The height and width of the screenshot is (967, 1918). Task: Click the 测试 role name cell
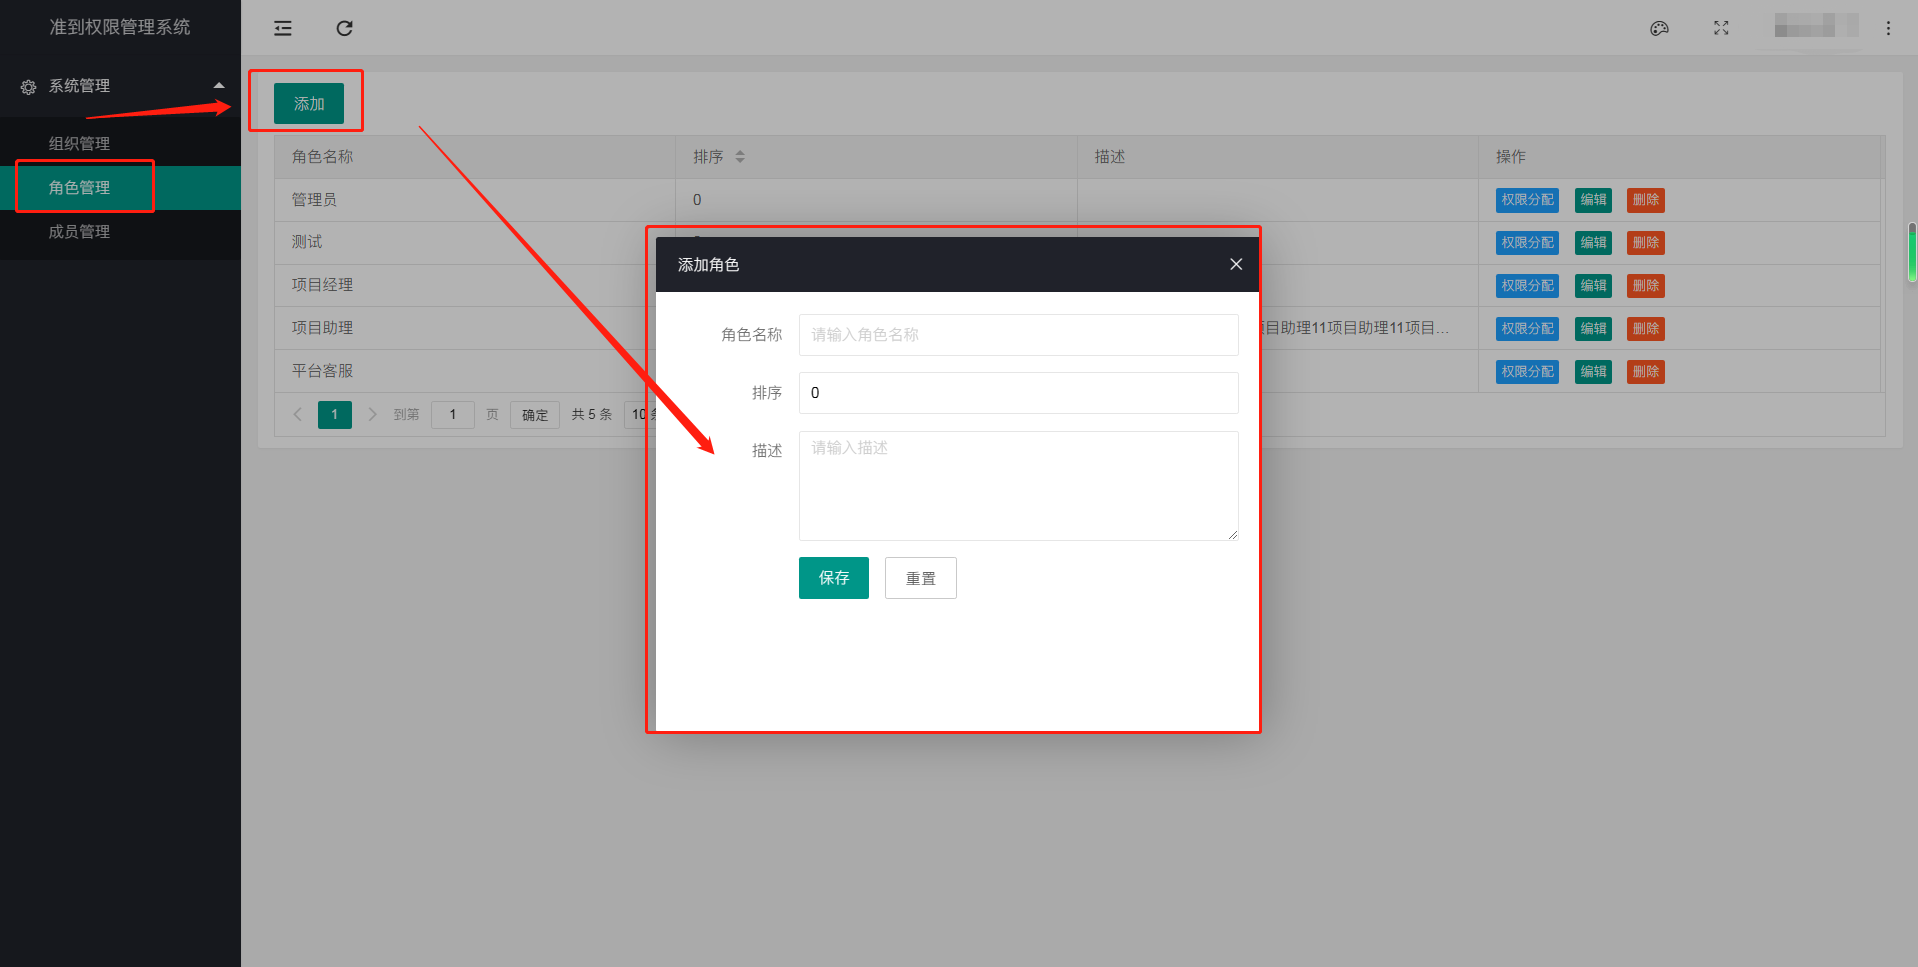point(475,243)
